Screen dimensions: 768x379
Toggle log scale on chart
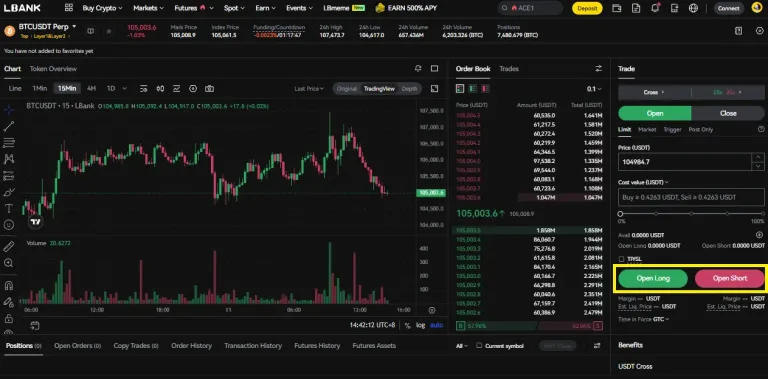click(x=420, y=325)
